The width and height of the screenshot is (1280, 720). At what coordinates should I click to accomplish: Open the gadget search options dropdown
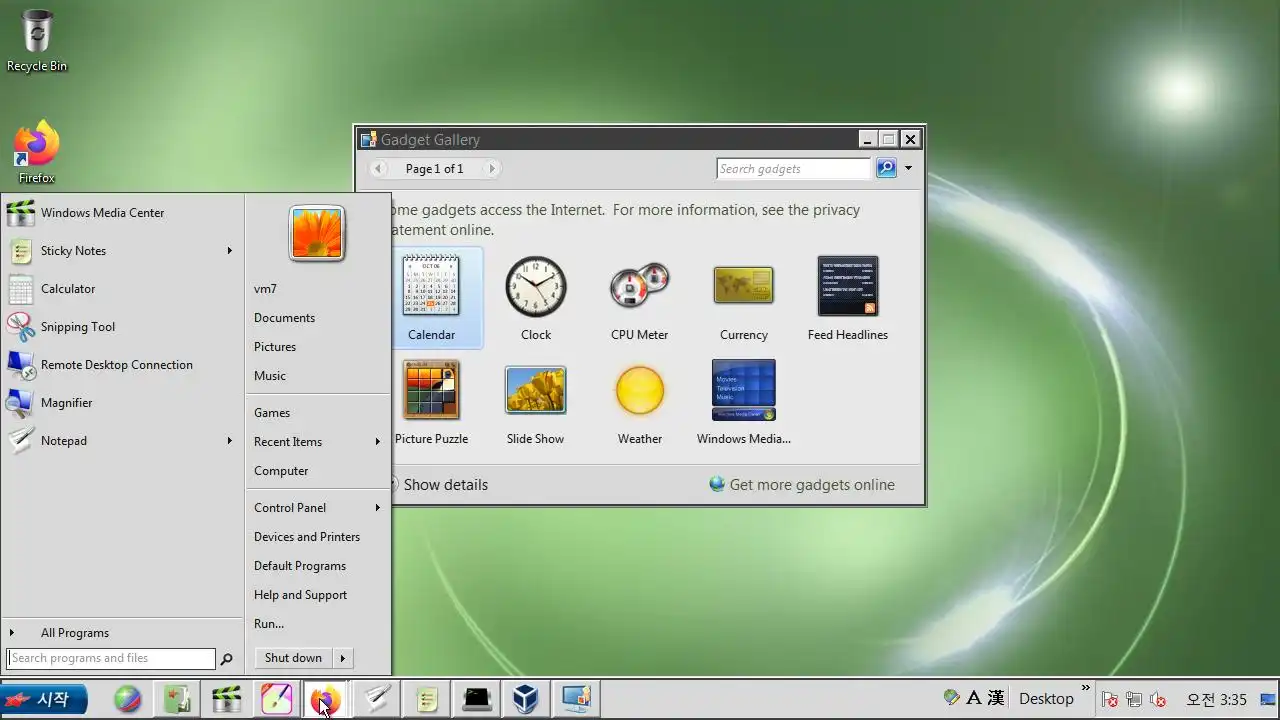coord(908,168)
